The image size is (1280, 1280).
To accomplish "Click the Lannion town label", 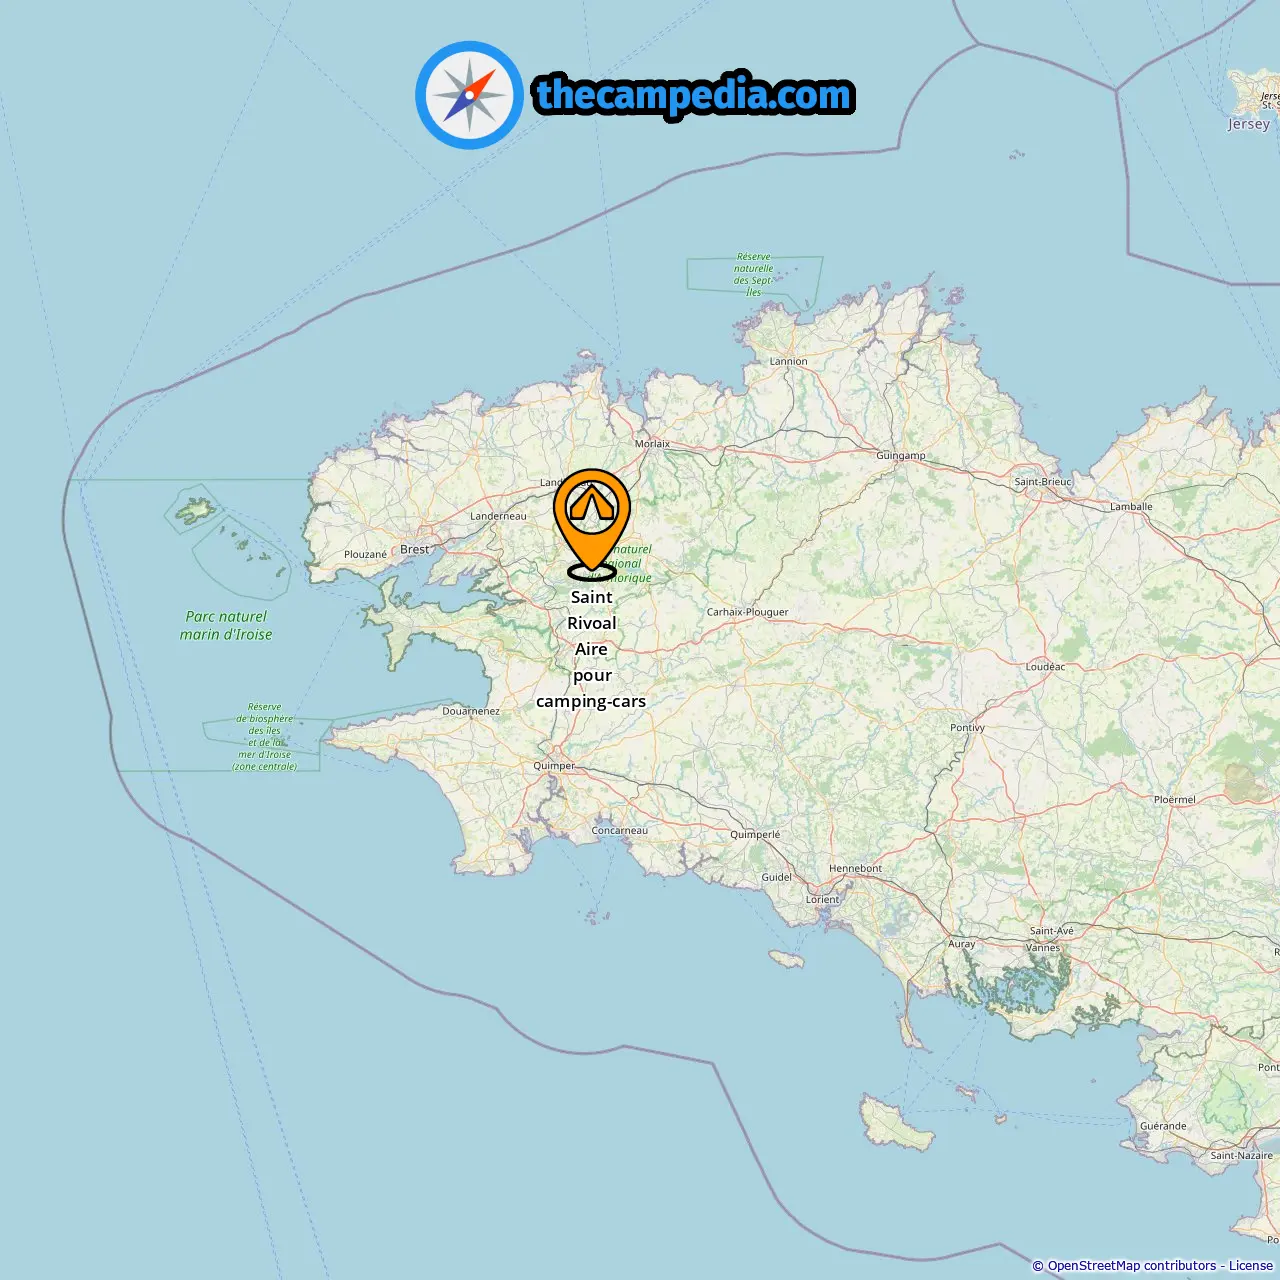I will pos(788,362).
